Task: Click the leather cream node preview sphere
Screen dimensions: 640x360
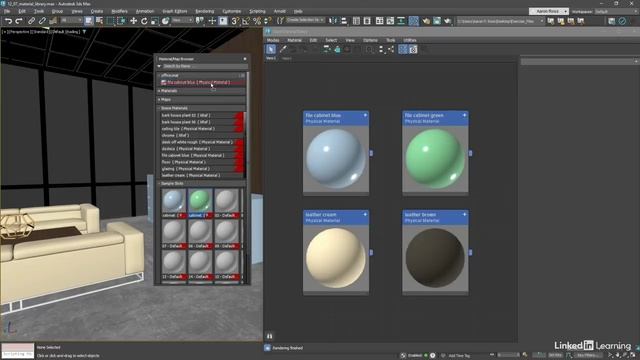Action: click(x=336, y=258)
